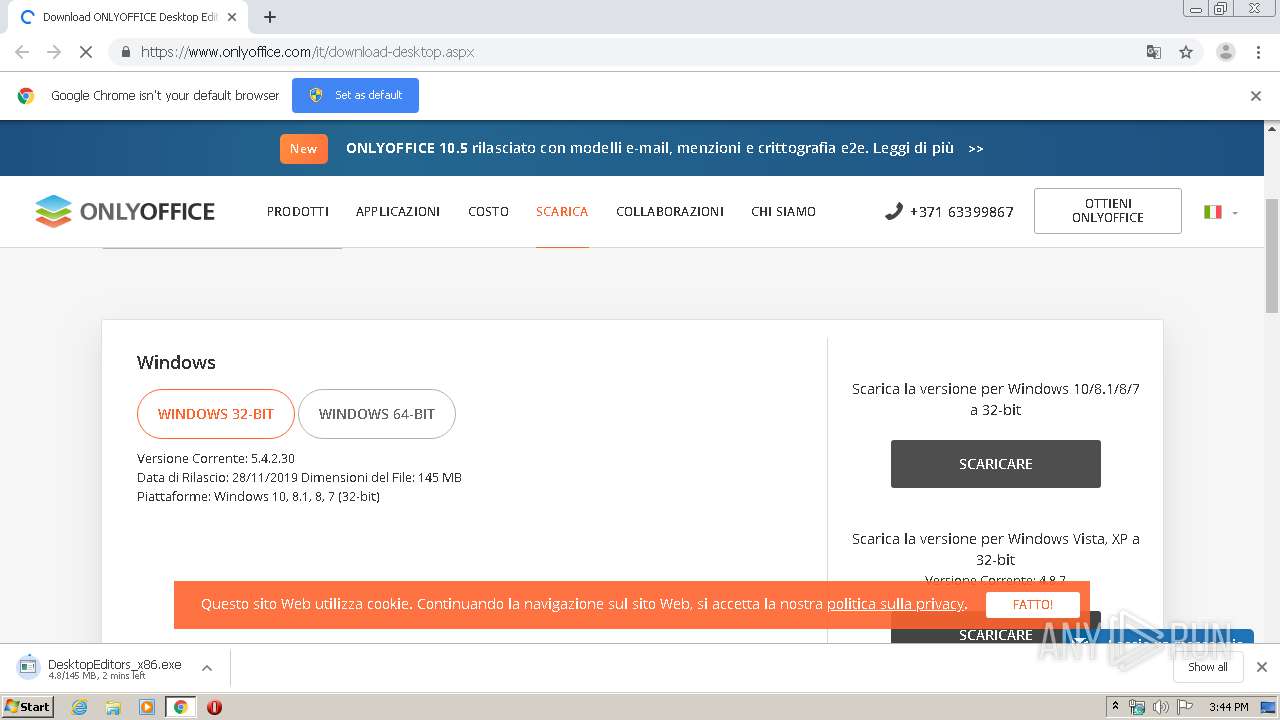Select the WINDOWS 64-BIT option
Image resolution: width=1280 pixels, height=720 pixels.
[377, 414]
